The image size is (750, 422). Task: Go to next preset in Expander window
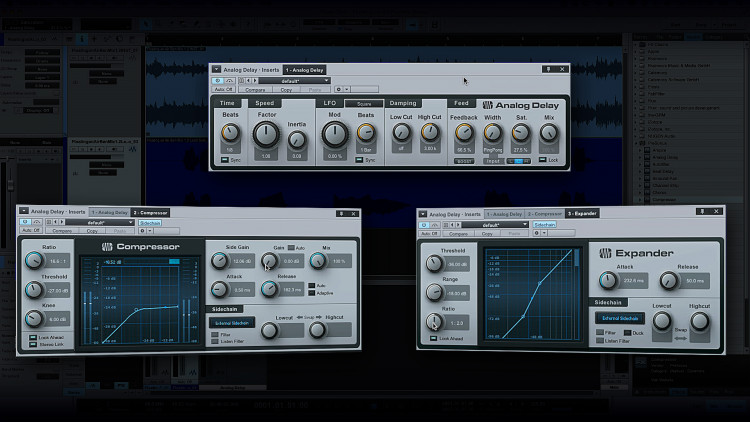(x=458, y=225)
